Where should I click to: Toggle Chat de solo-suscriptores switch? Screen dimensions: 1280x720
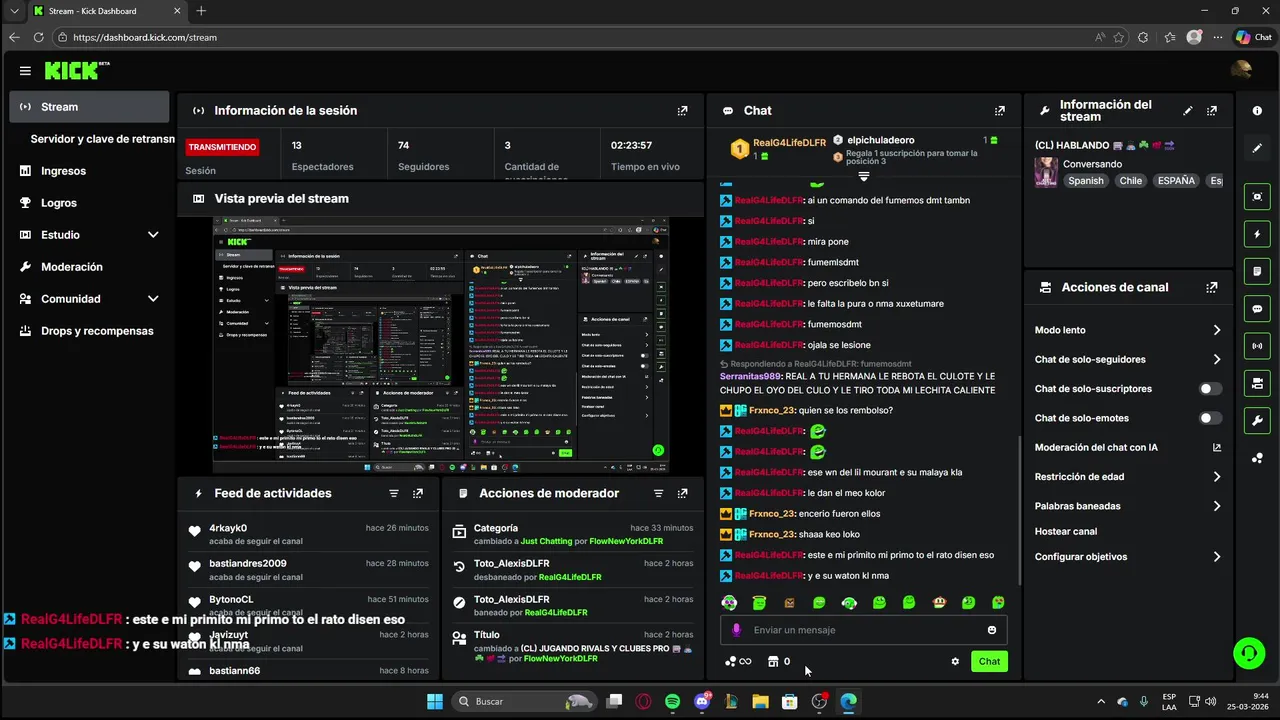click(x=1210, y=389)
